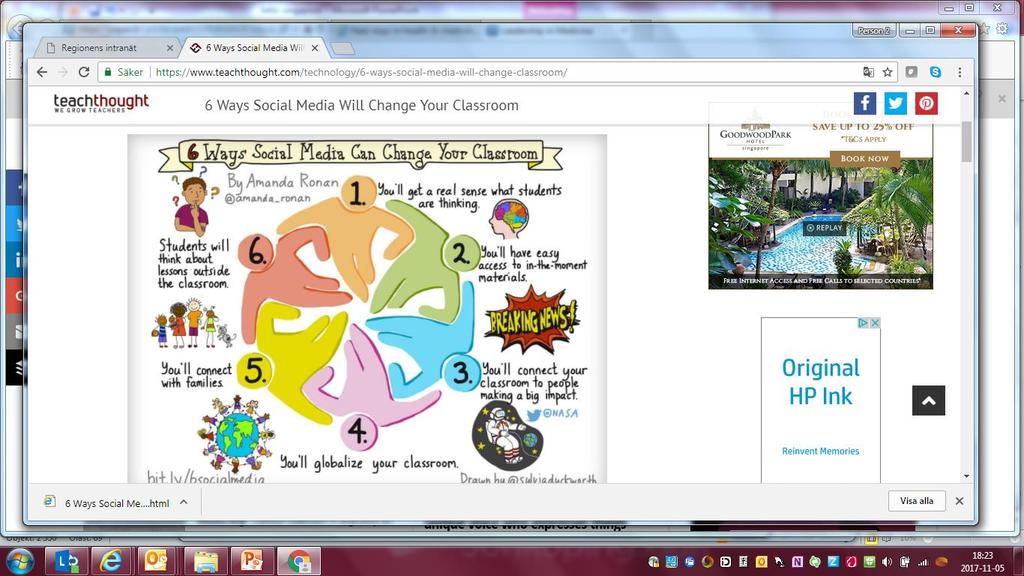The height and width of the screenshot is (576, 1024).
Task: Share article on Facebook in header
Action: [x=865, y=103]
